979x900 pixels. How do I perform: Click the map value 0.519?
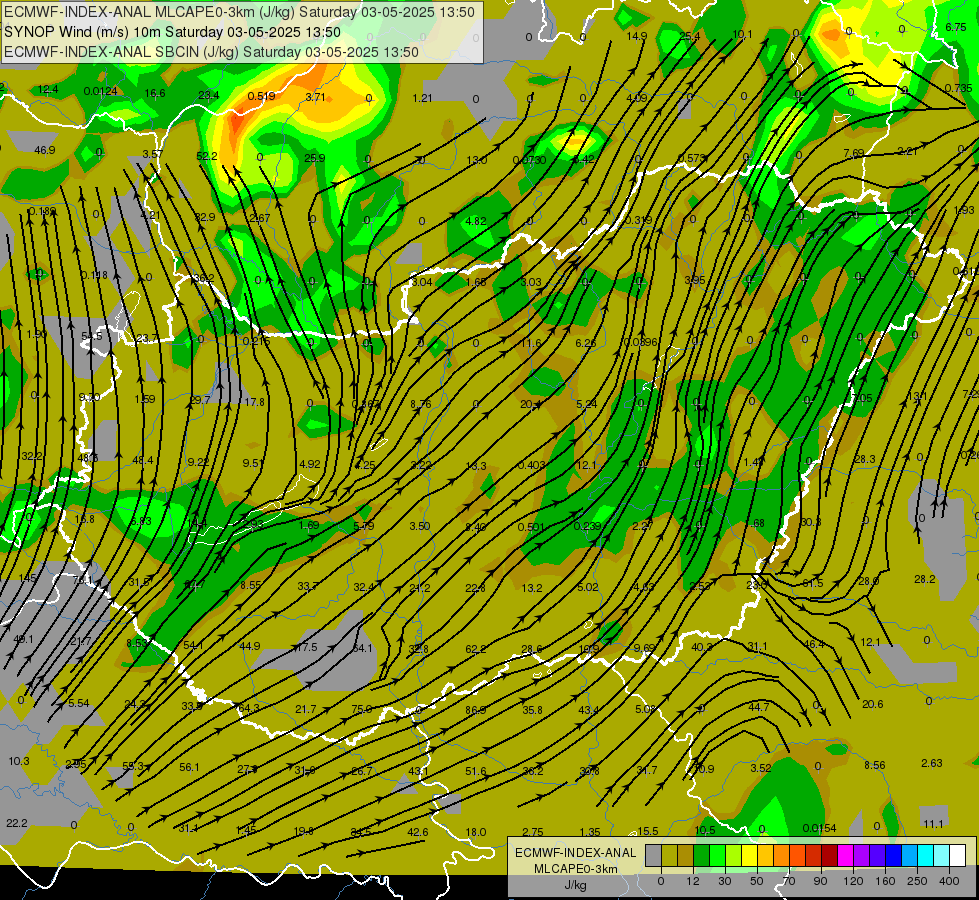(262, 96)
